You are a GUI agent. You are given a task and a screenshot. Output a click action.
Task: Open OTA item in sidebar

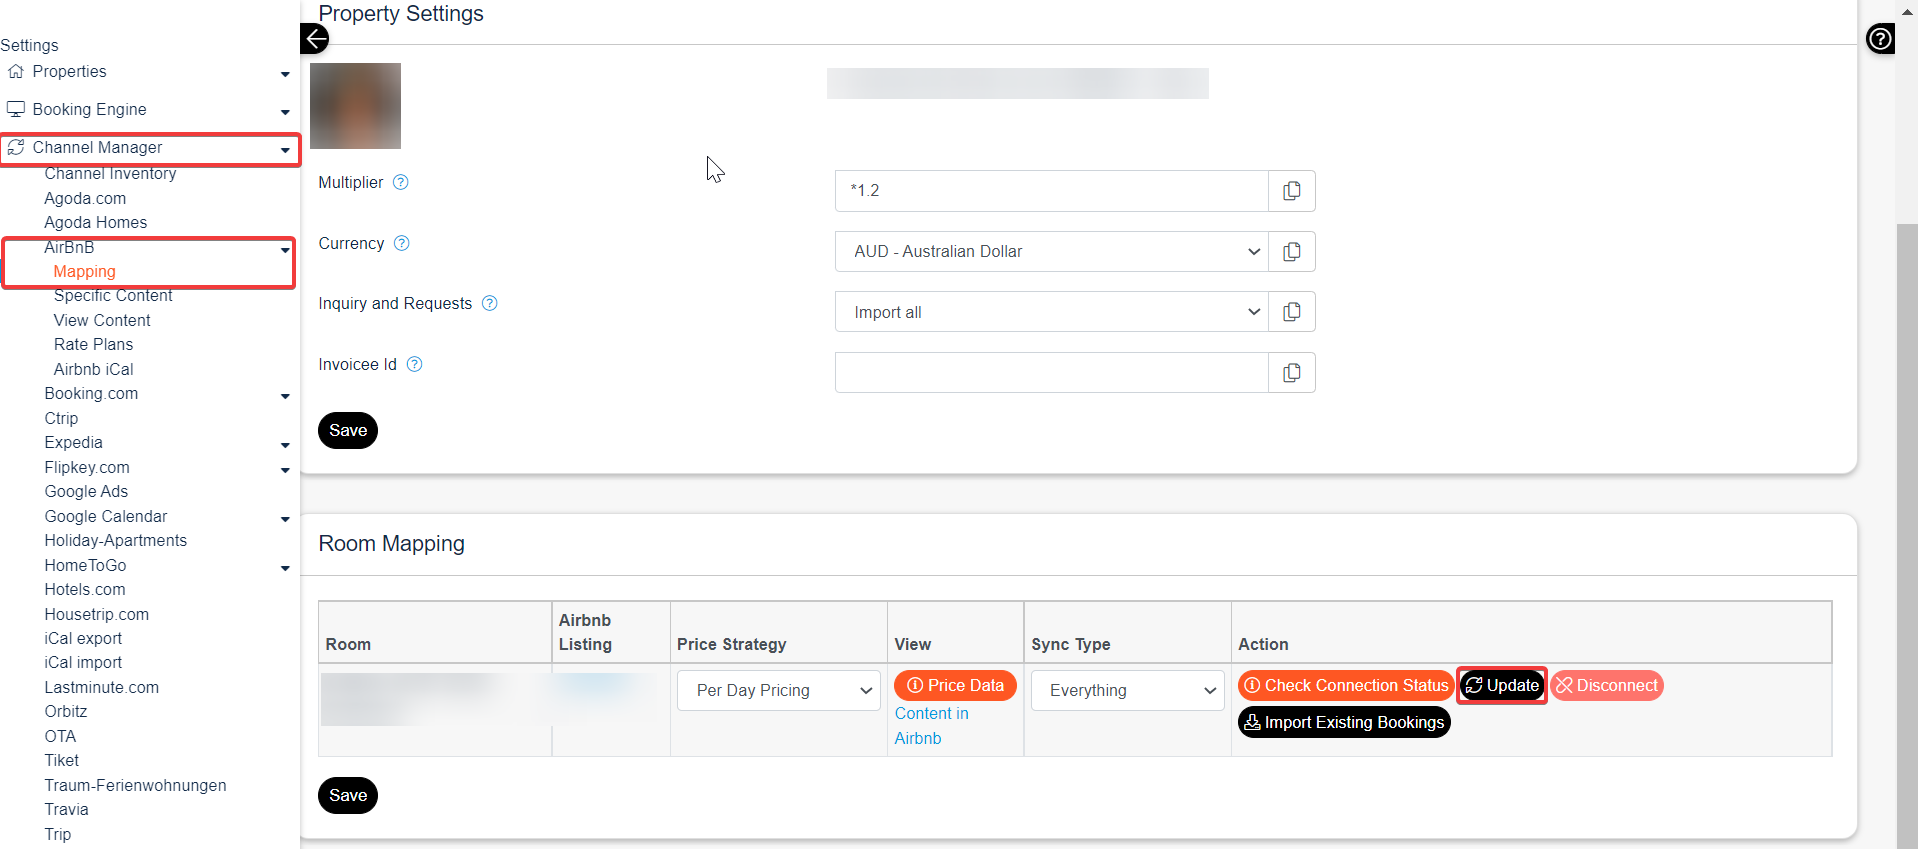[x=60, y=736]
